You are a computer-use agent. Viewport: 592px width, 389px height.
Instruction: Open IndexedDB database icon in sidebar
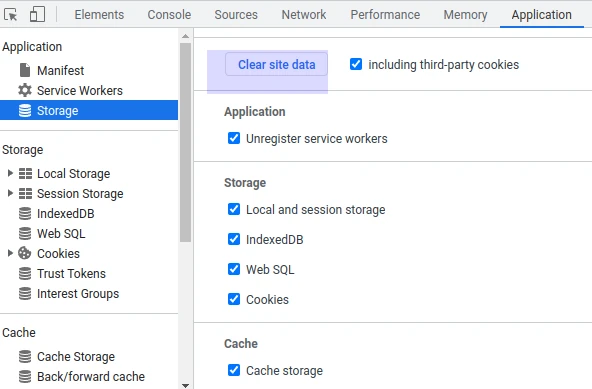coord(25,213)
